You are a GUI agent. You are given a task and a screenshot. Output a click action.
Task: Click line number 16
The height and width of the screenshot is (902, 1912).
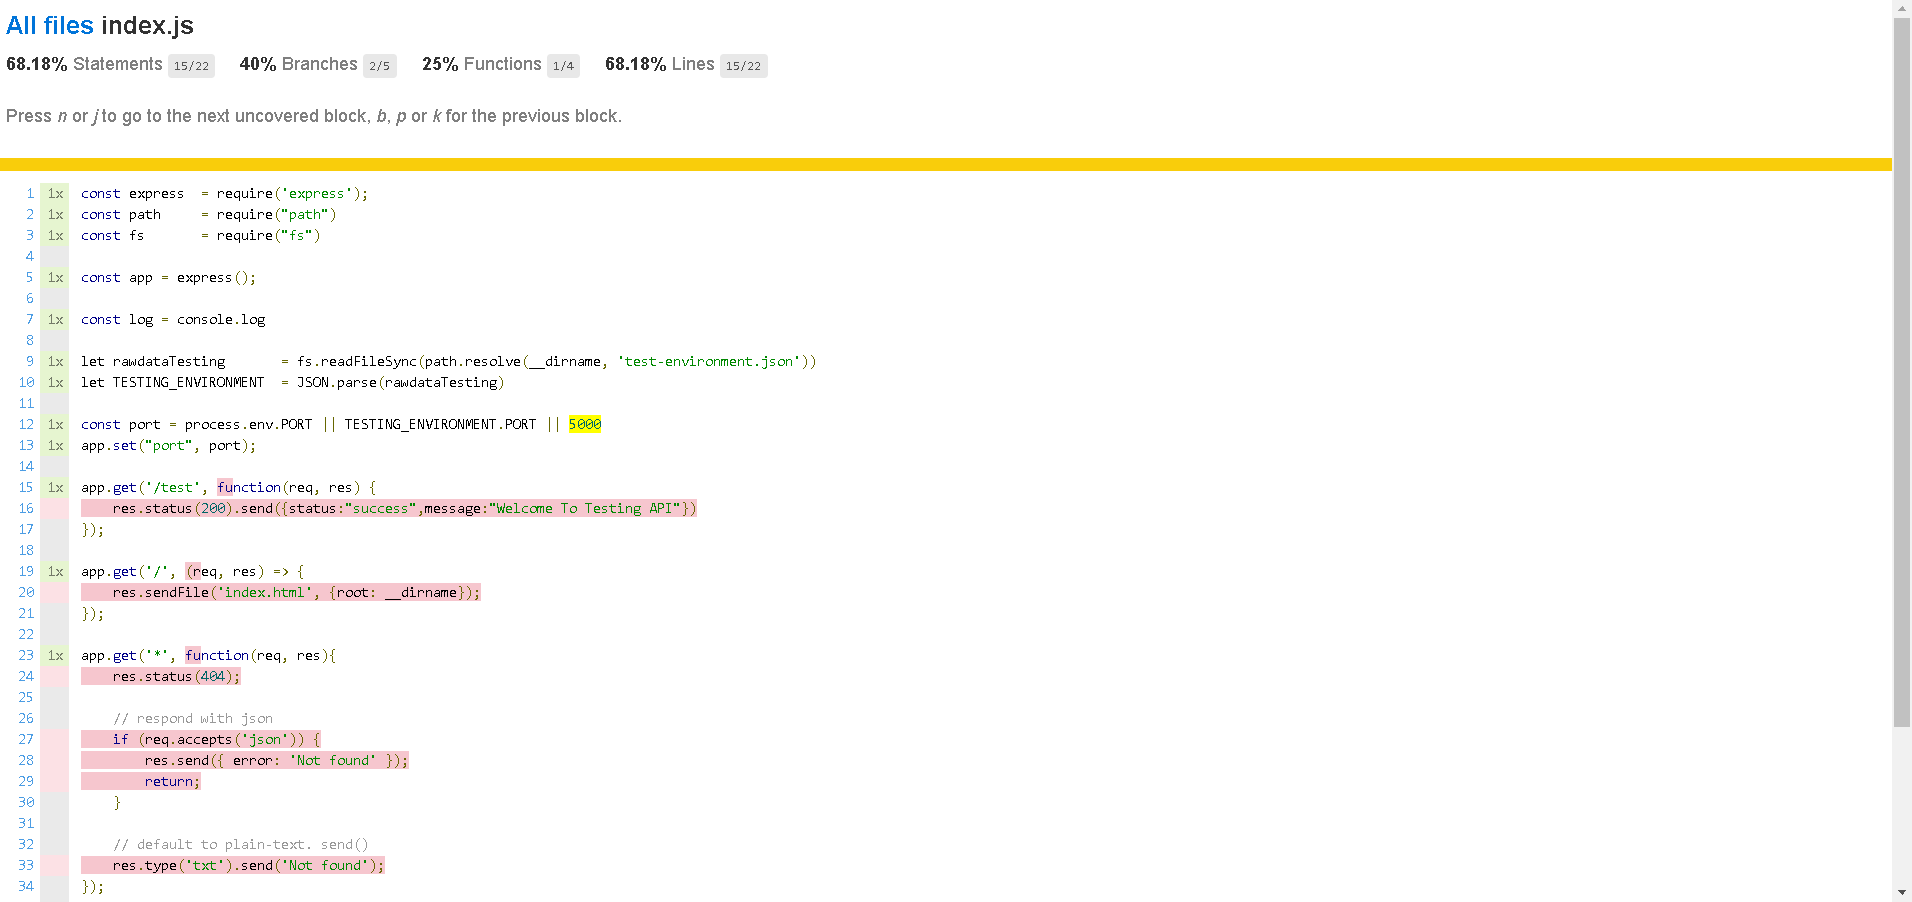(26, 509)
